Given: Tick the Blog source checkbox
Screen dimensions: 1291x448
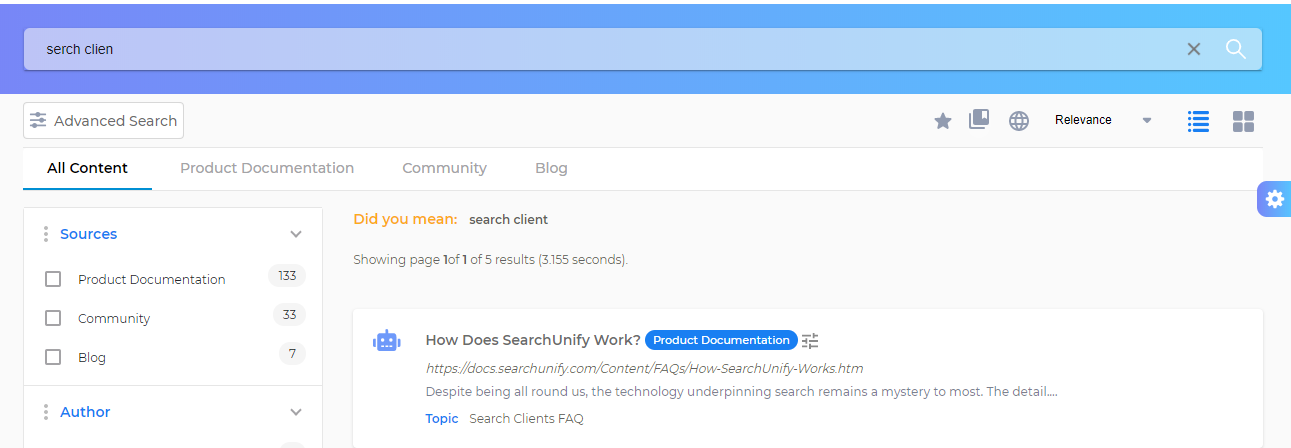Looking at the screenshot, I should pos(53,357).
